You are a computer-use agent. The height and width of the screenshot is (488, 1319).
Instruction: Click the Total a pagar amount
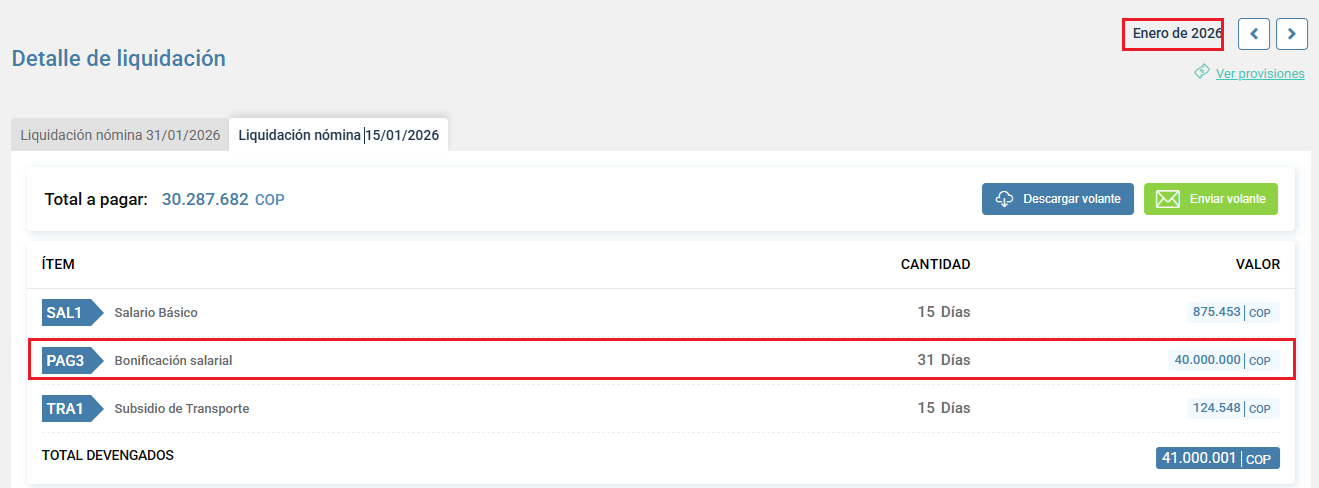(205, 199)
